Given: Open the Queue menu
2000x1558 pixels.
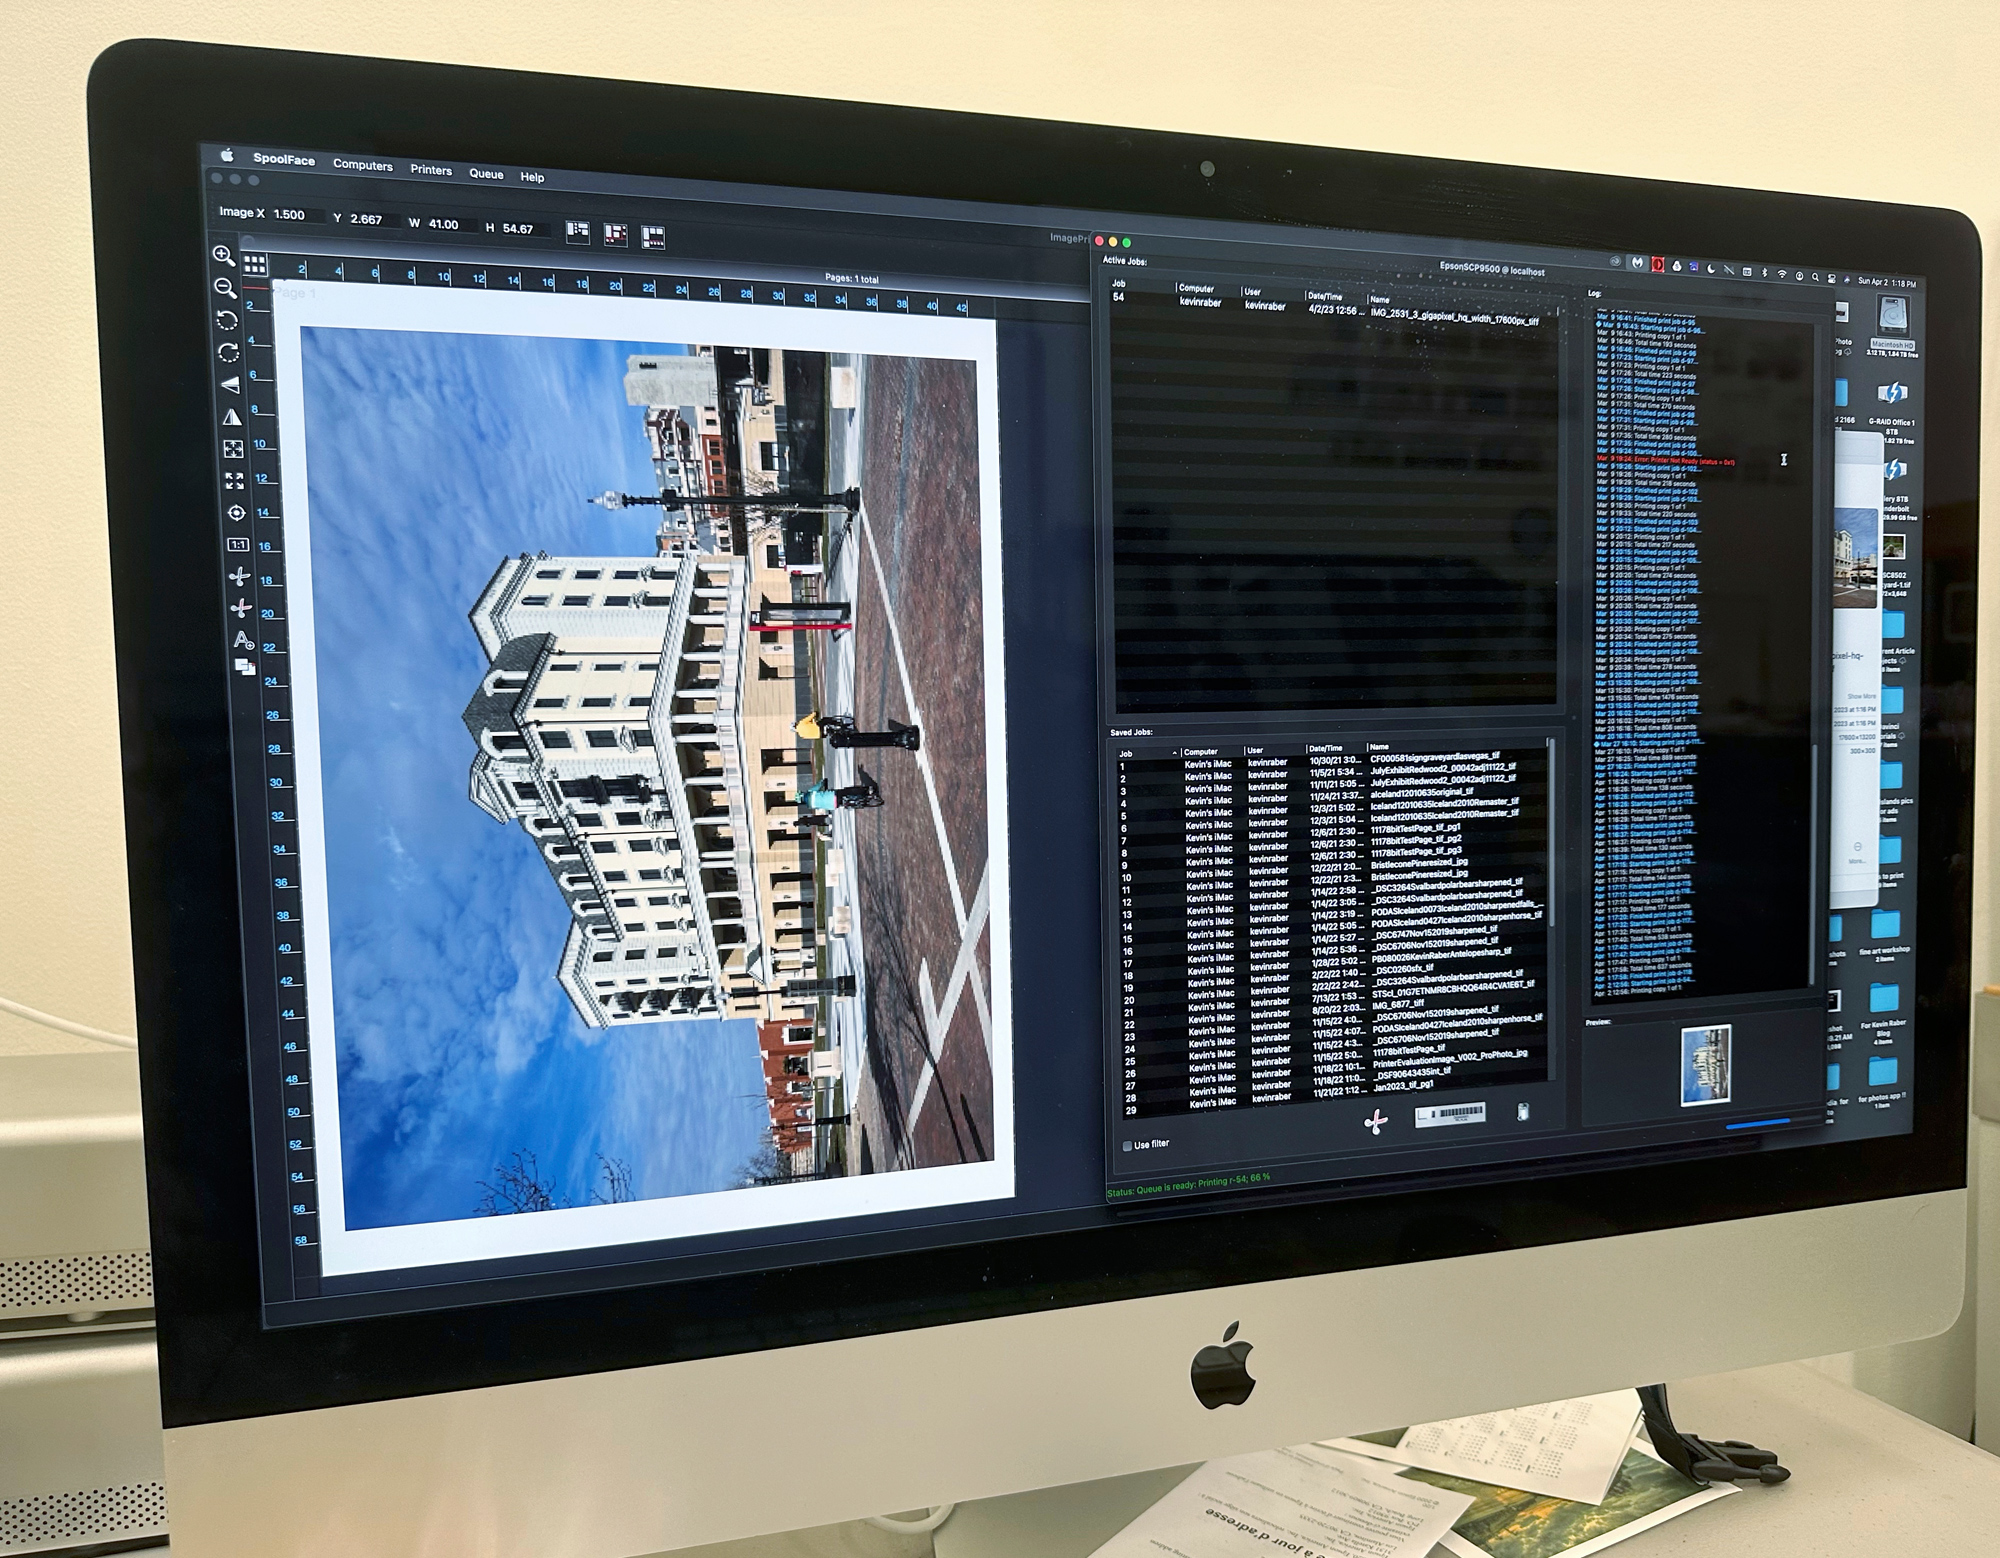Looking at the screenshot, I should click(487, 174).
